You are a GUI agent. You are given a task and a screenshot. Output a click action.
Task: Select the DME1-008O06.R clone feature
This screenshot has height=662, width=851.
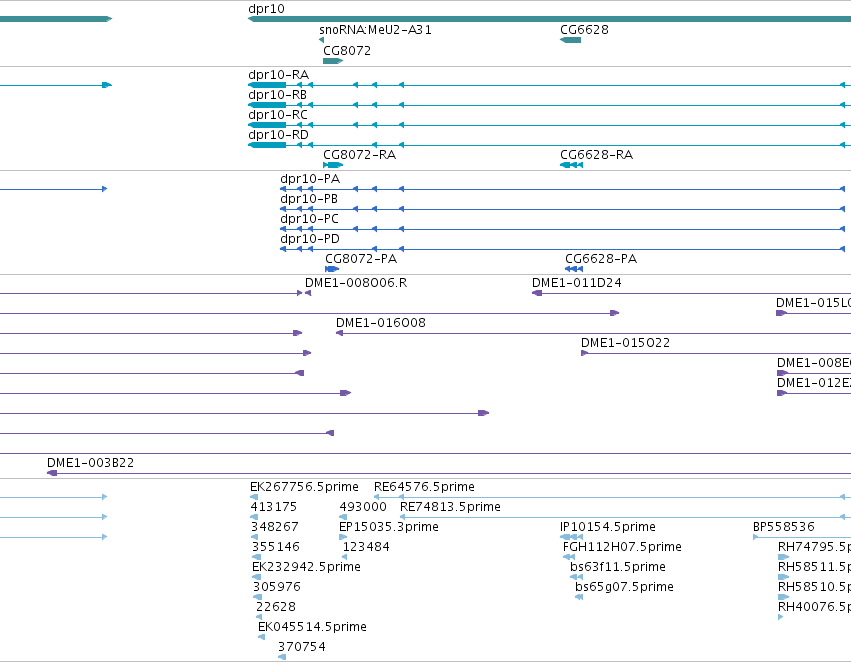point(308,293)
